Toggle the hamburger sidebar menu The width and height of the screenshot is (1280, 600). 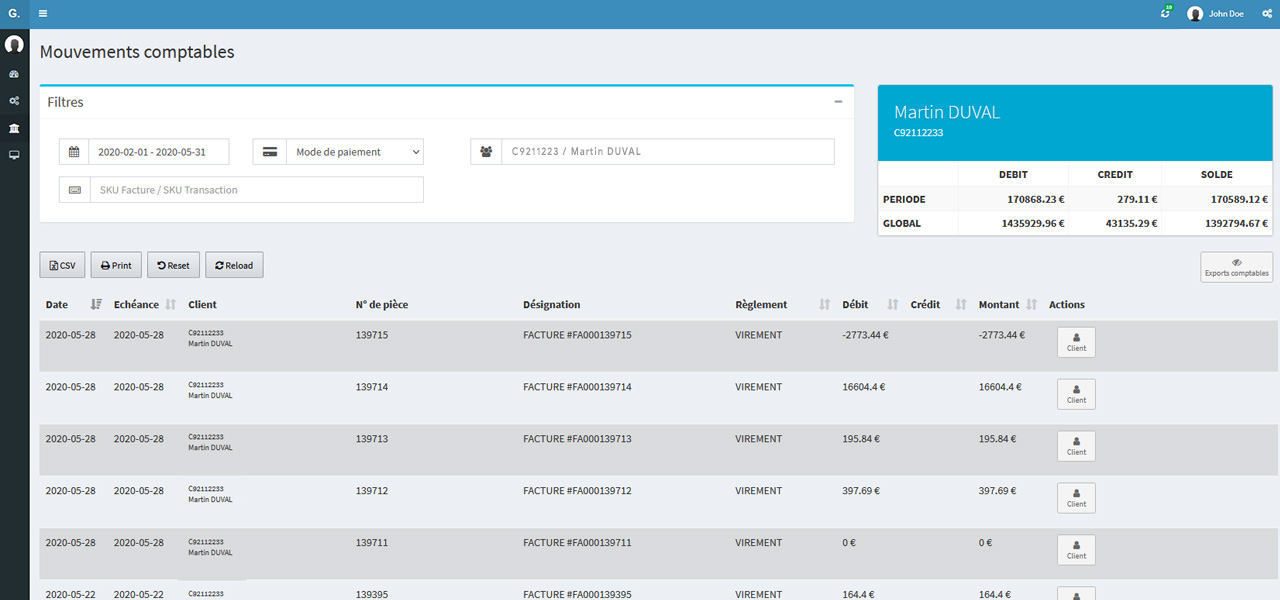click(43, 14)
